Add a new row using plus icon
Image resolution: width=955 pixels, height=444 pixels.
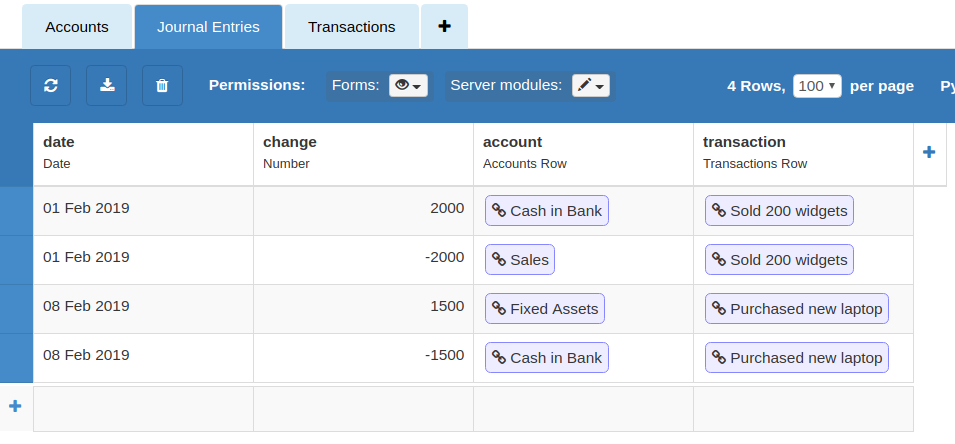click(x=15, y=406)
